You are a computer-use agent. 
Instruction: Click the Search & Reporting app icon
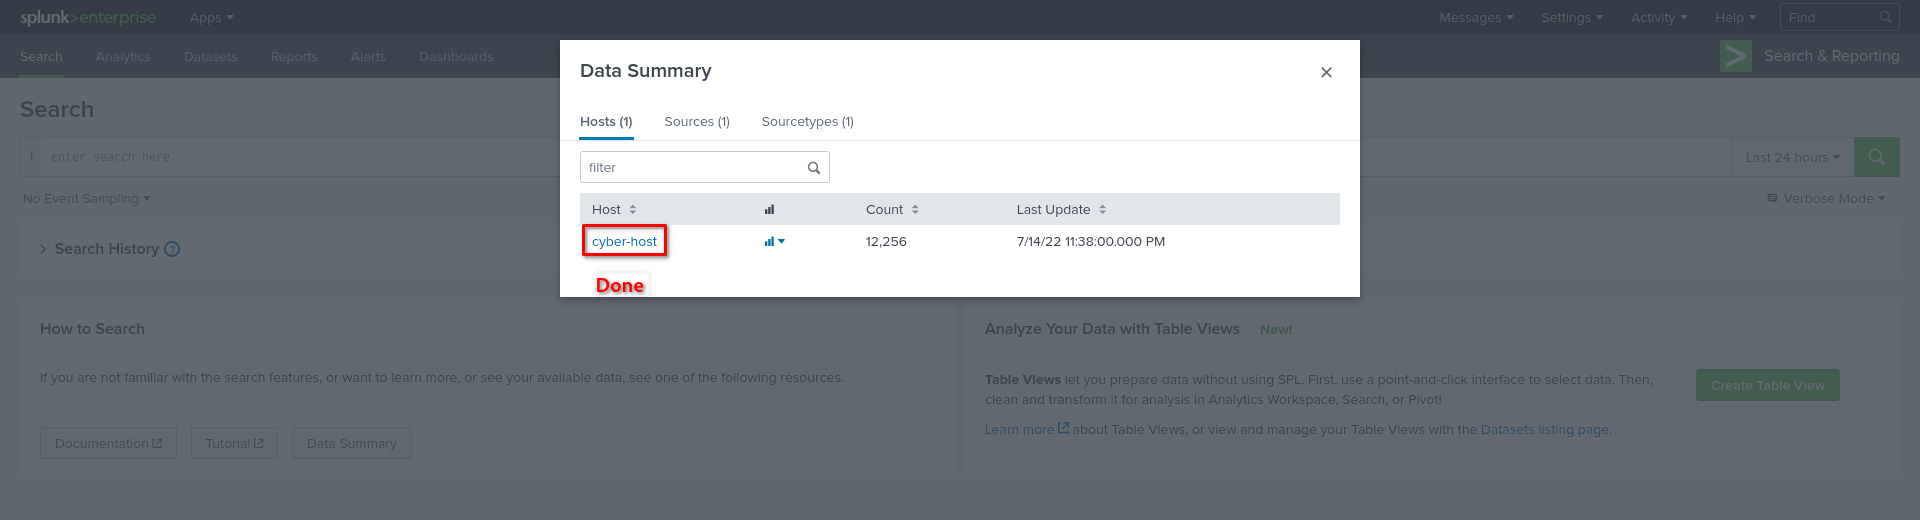click(1735, 56)
